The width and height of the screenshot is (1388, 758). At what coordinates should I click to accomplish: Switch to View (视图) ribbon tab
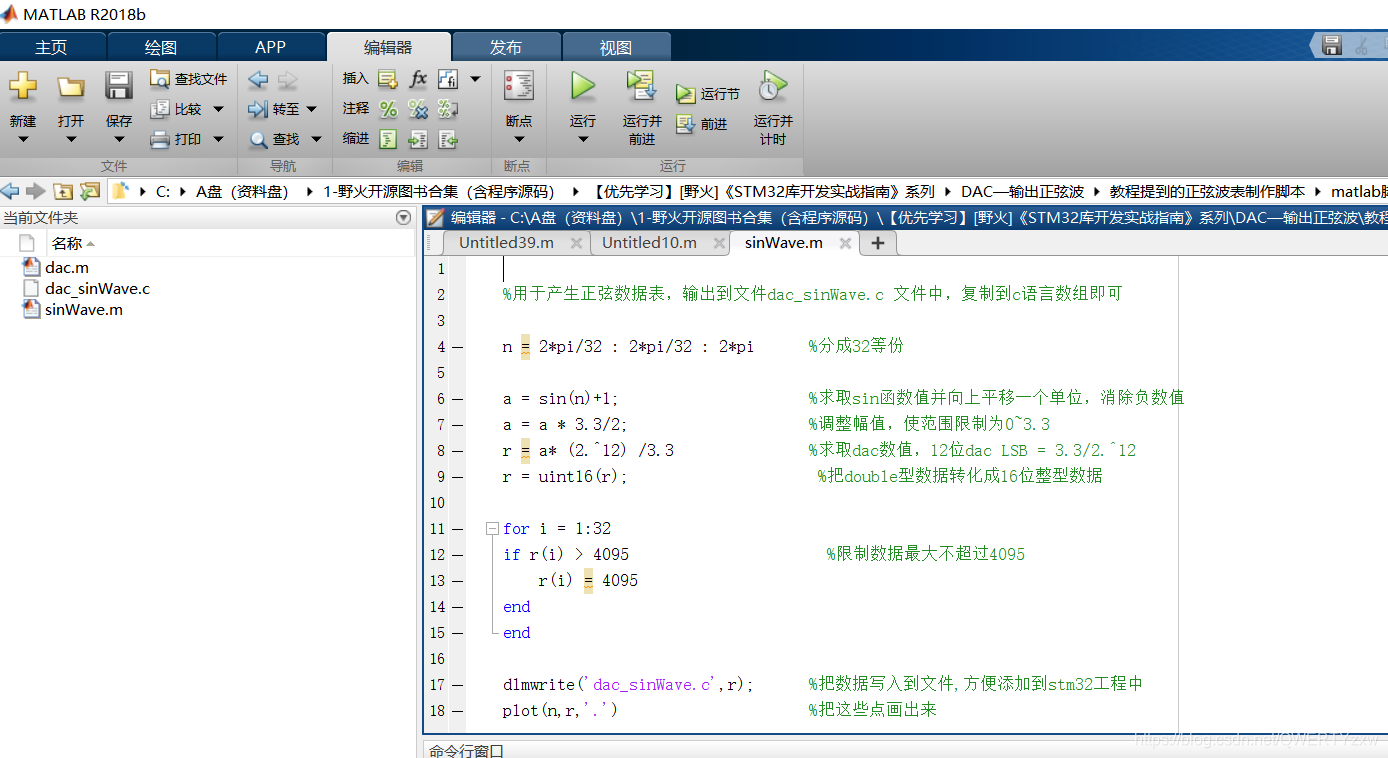click(x=616, y=47)
